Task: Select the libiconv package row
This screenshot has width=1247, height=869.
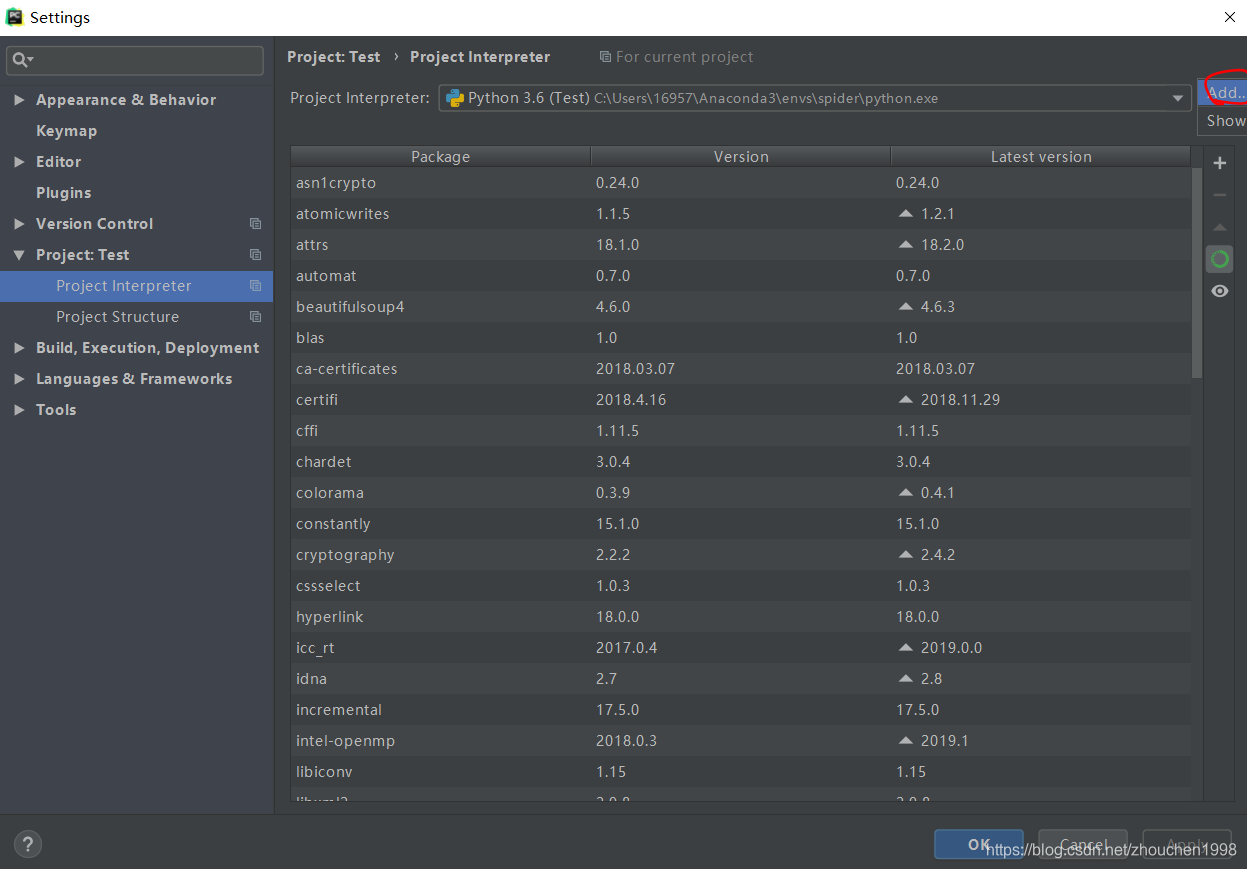Action: (x=740, y=772)
